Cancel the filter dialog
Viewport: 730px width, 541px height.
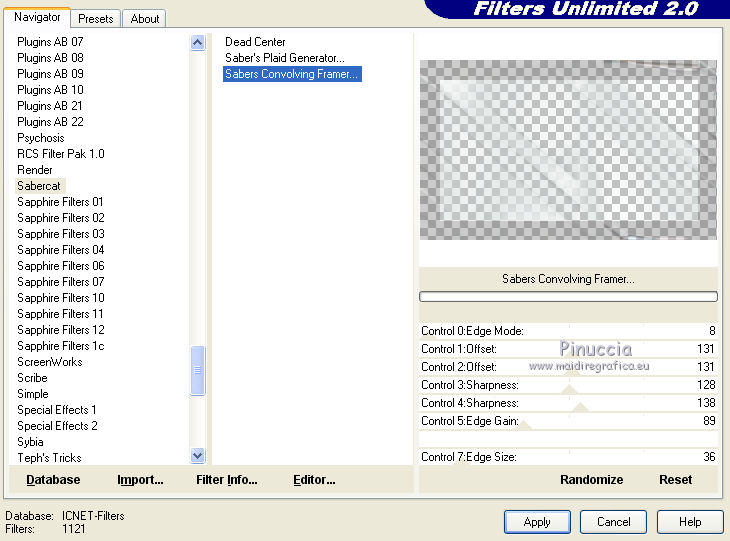614,522
